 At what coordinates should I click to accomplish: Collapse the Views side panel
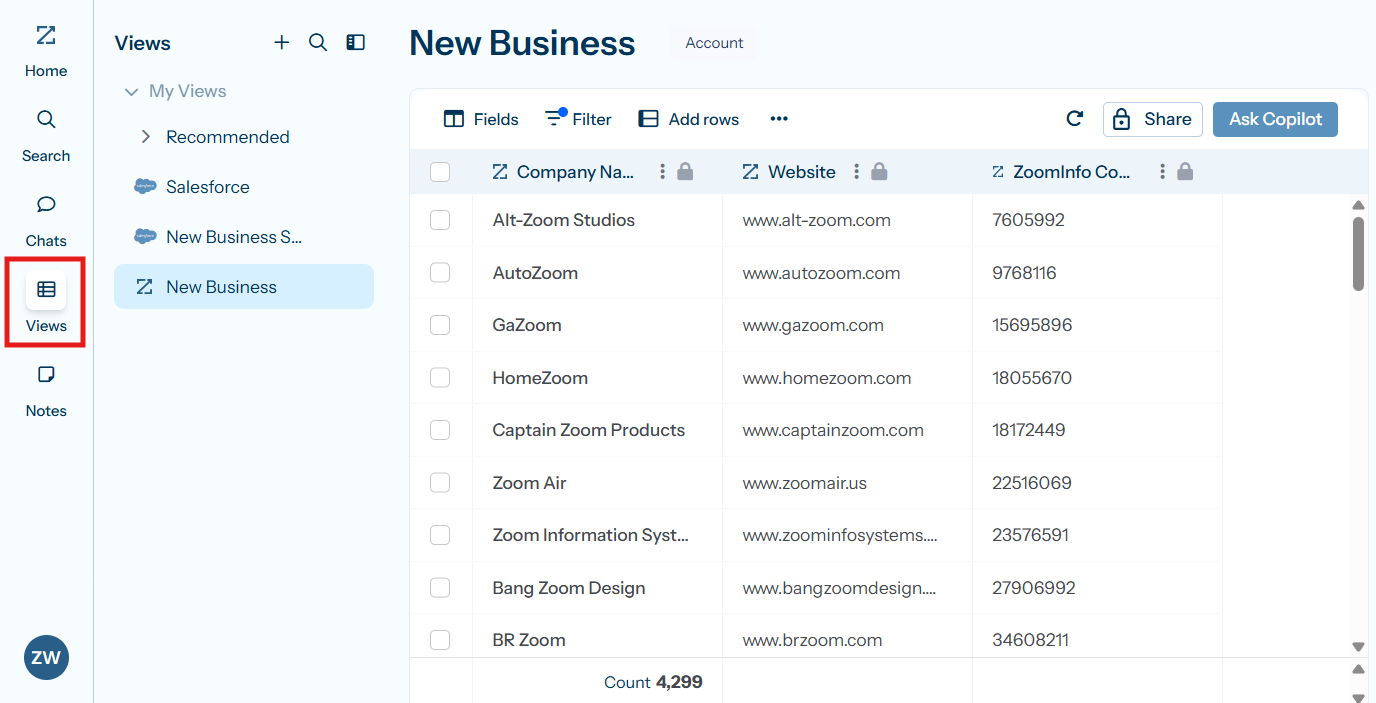[x=355, y=42]
